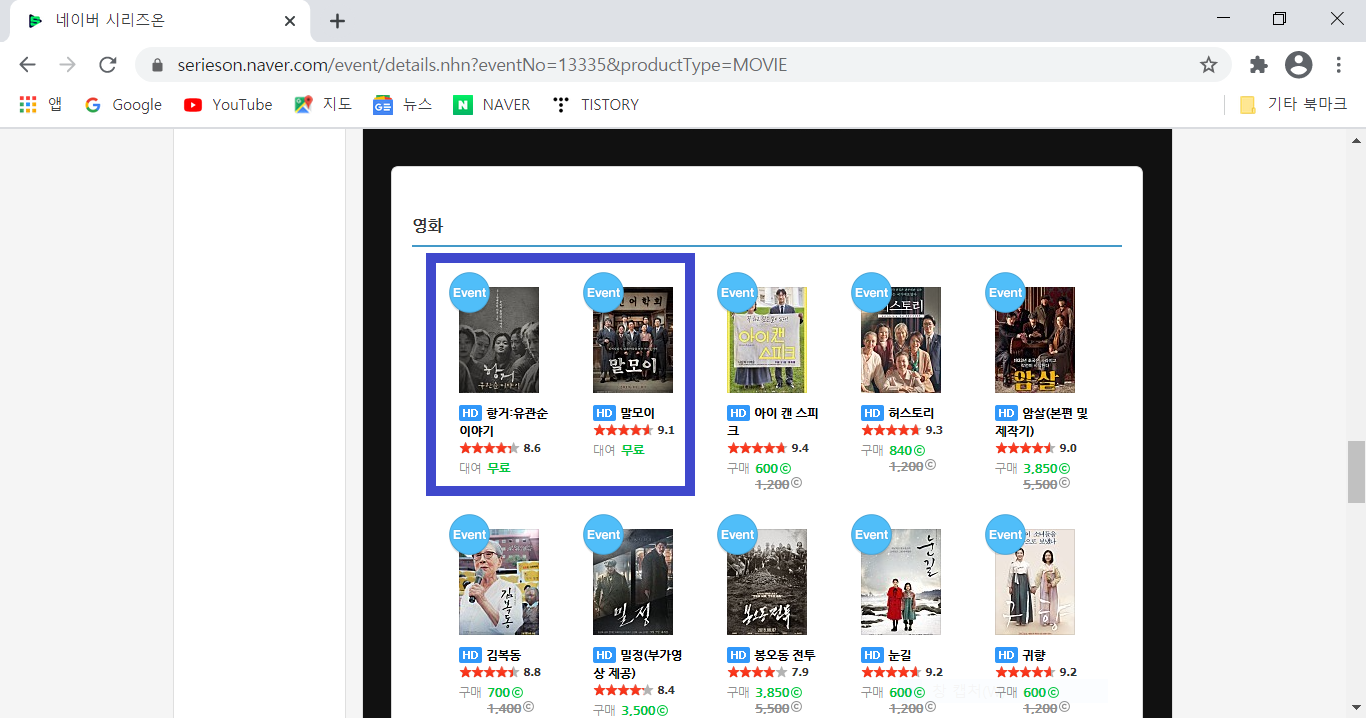Click the 영화 section heading
1366x718 pixels.
click(x=428, y=225)
